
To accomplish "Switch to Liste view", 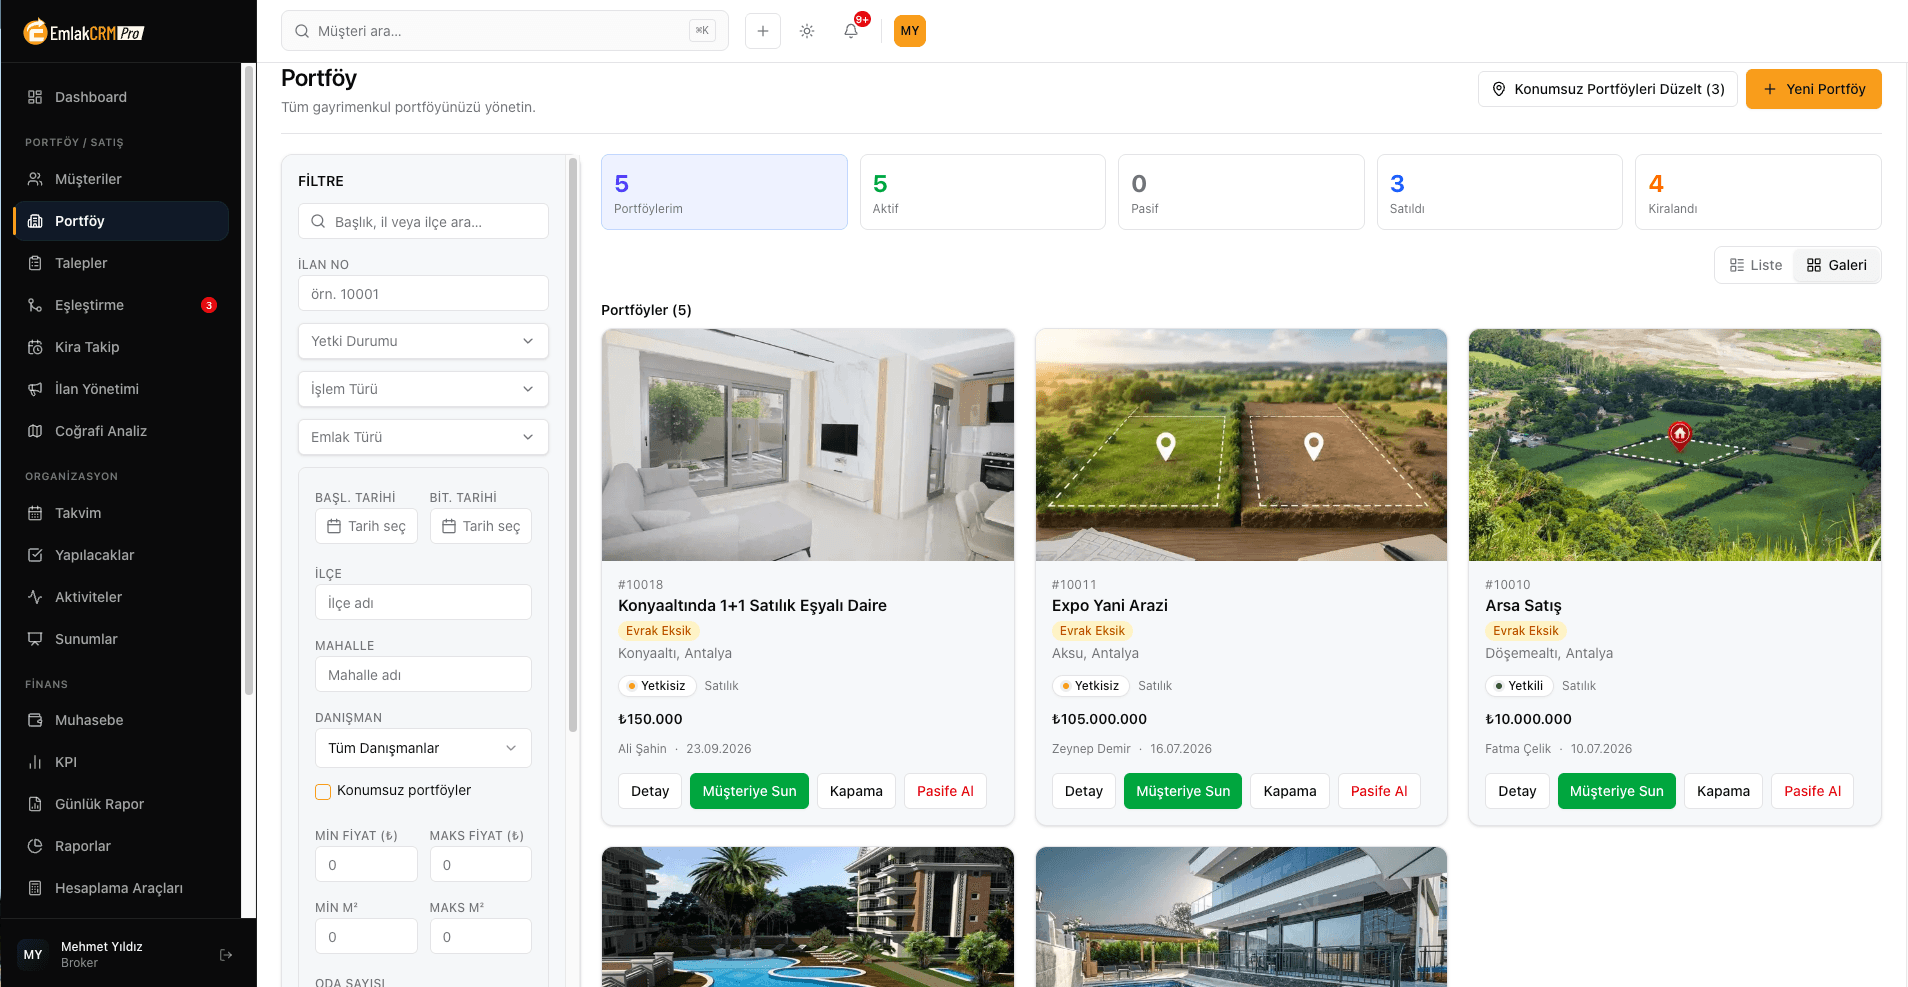I will [x=1756, y=265].
